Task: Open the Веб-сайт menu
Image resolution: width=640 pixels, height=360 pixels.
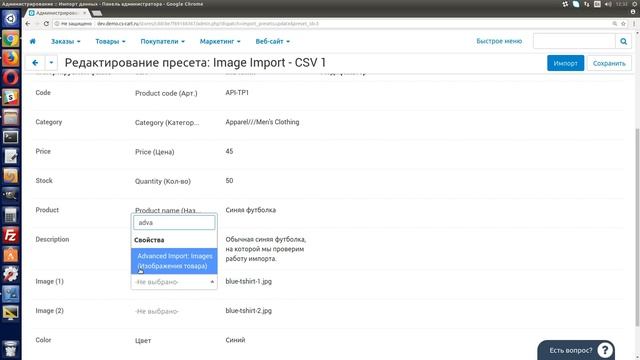Action: point(273,41)
